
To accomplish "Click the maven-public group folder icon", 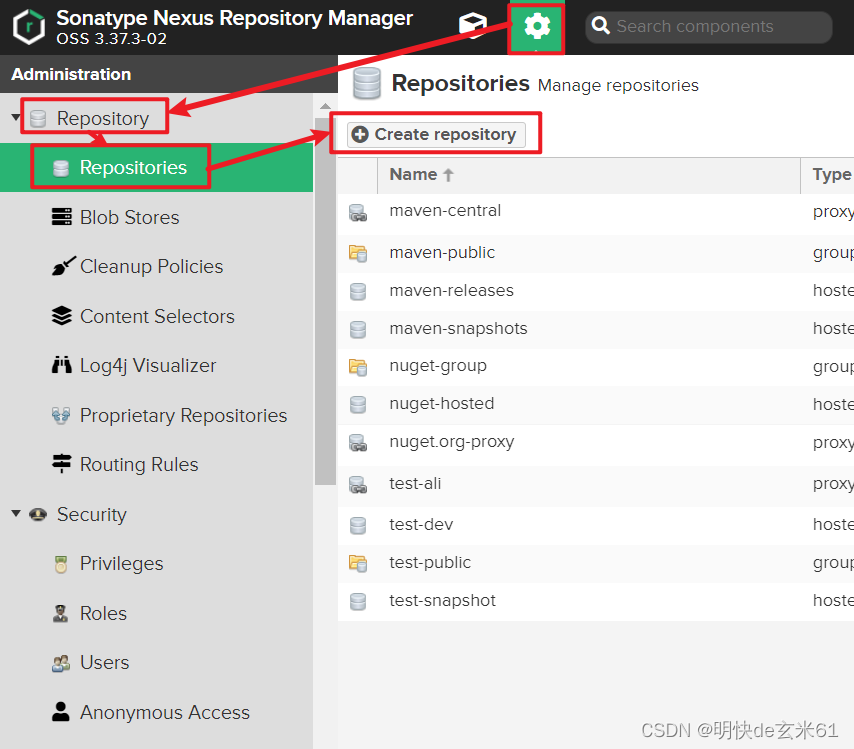I will [358, 253].
